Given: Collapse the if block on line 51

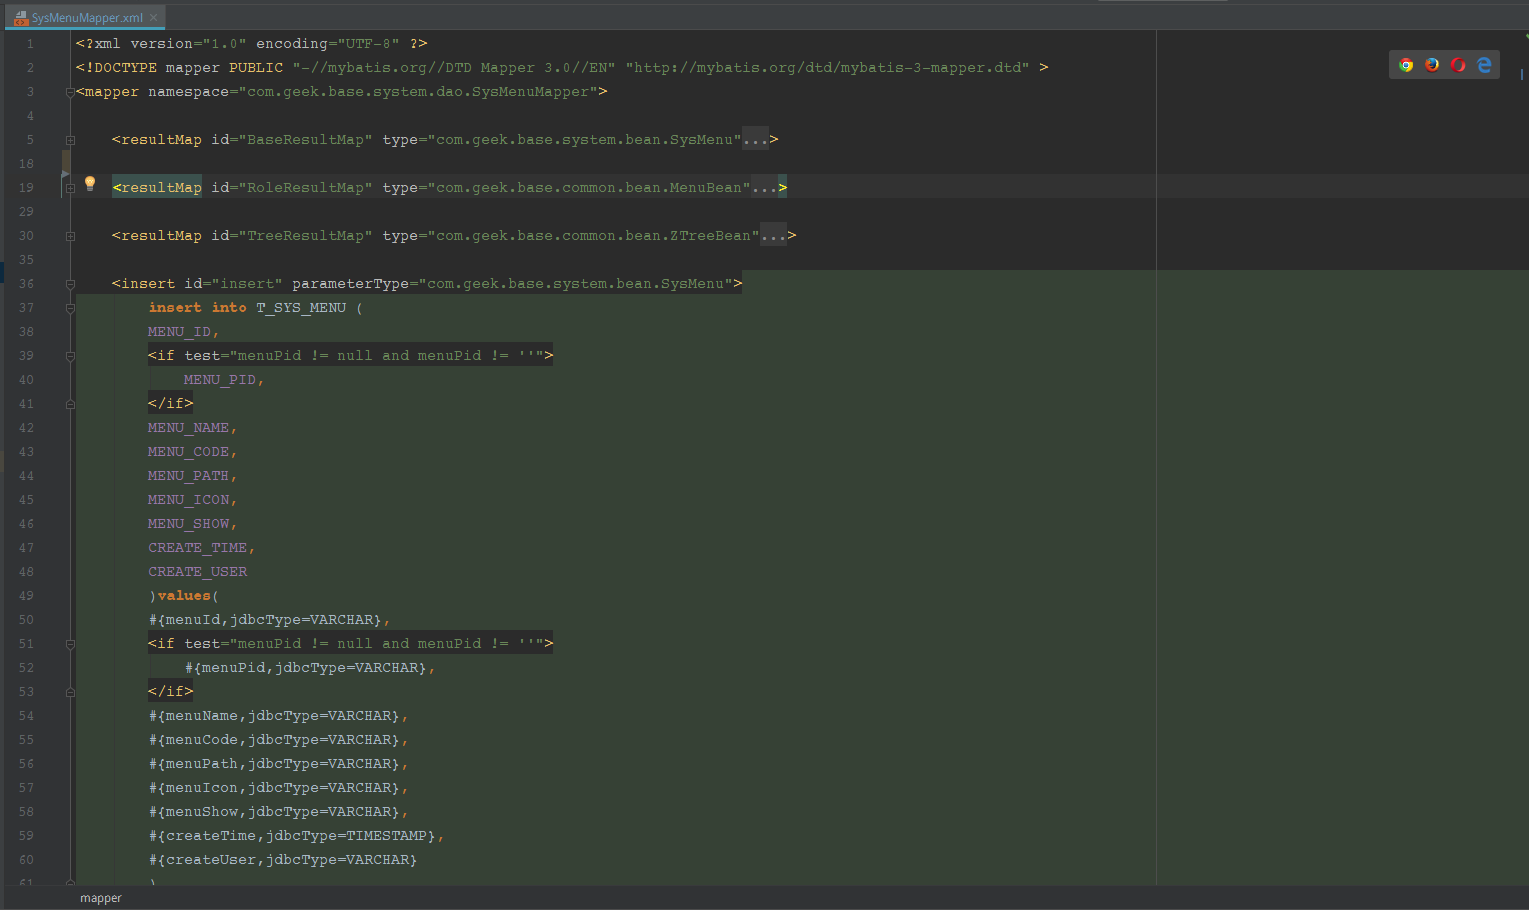Looking at the screenshot, I should [x=70, y=644].
